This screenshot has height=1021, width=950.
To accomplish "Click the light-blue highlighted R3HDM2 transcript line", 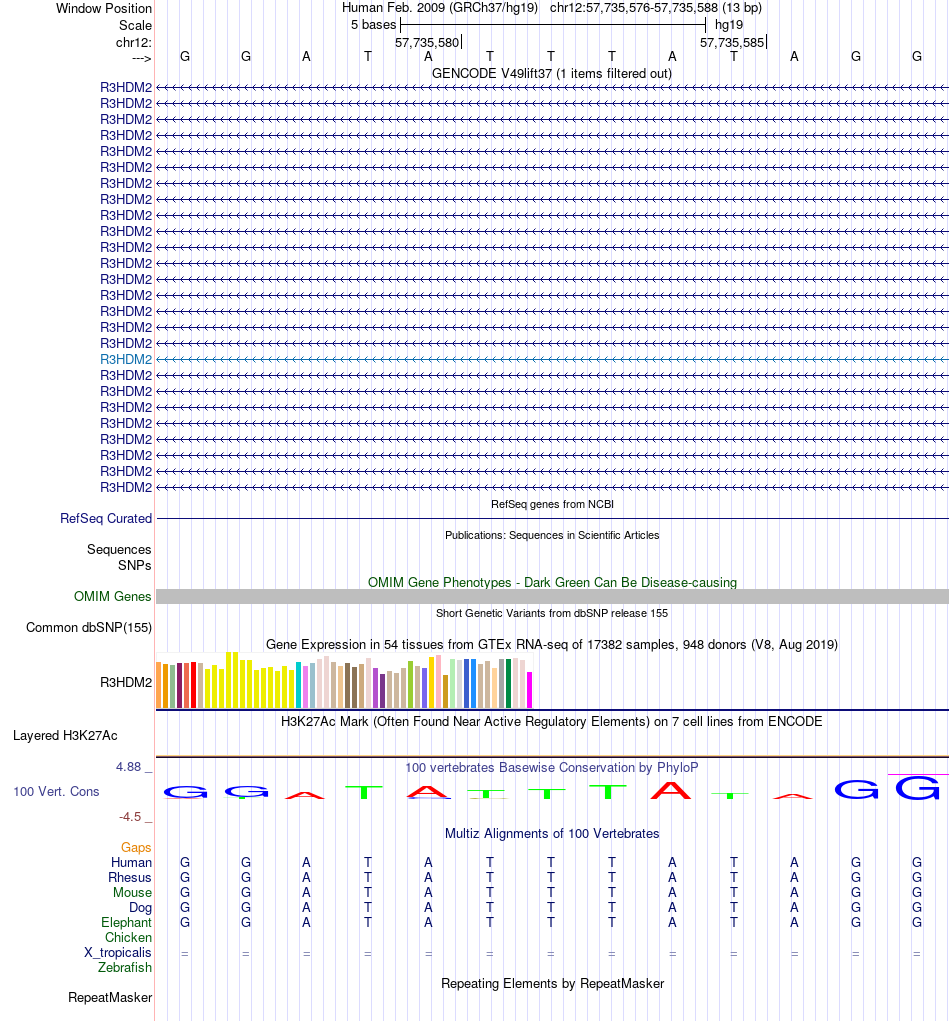I will point(552,359).
